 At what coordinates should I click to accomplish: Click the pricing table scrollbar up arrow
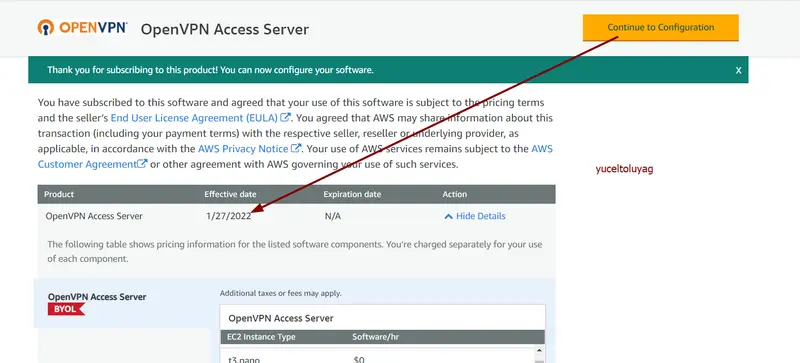click(x=540, y=351)
